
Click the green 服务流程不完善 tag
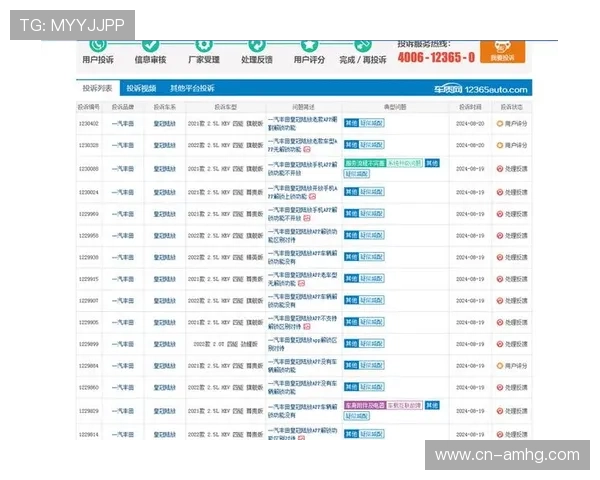365,163
